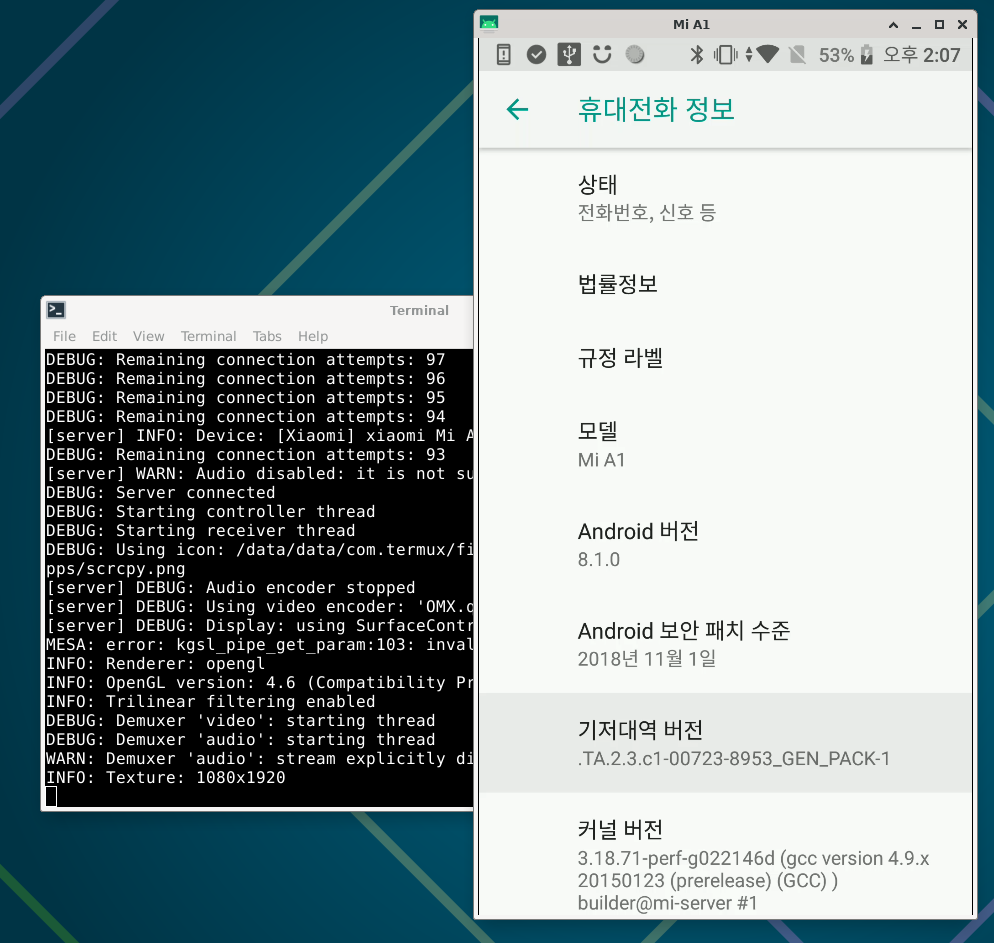Viewport: 994px width, 943px height.
Task: Open the Terminal menu in Terminal window
Action: pos(209,336)
